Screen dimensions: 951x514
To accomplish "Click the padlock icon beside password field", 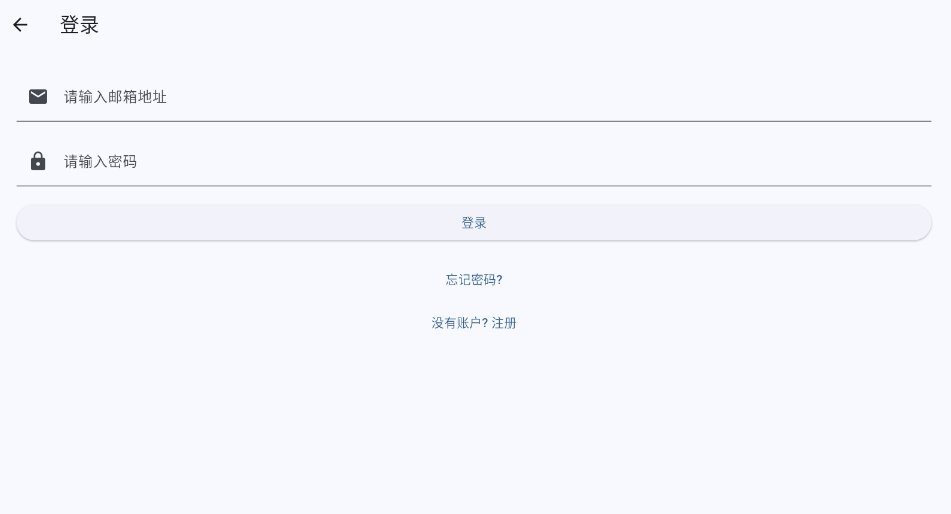I will point(38,161).
